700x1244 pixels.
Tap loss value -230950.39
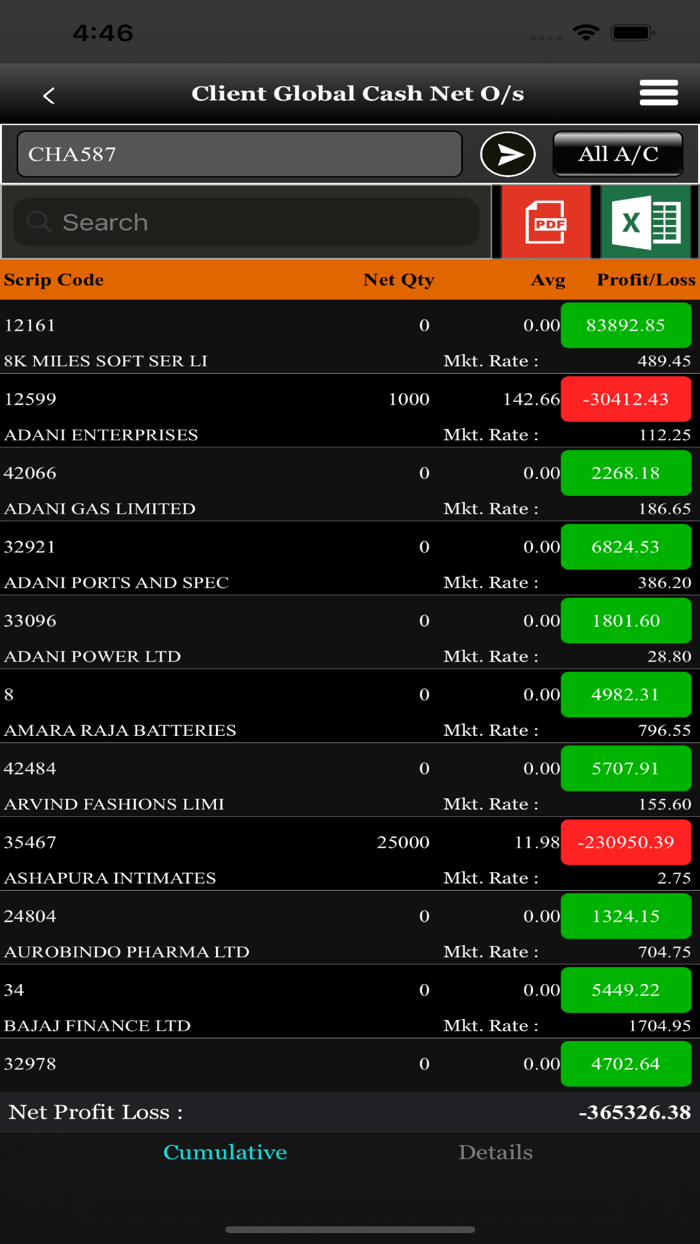(x=626, y=843)
